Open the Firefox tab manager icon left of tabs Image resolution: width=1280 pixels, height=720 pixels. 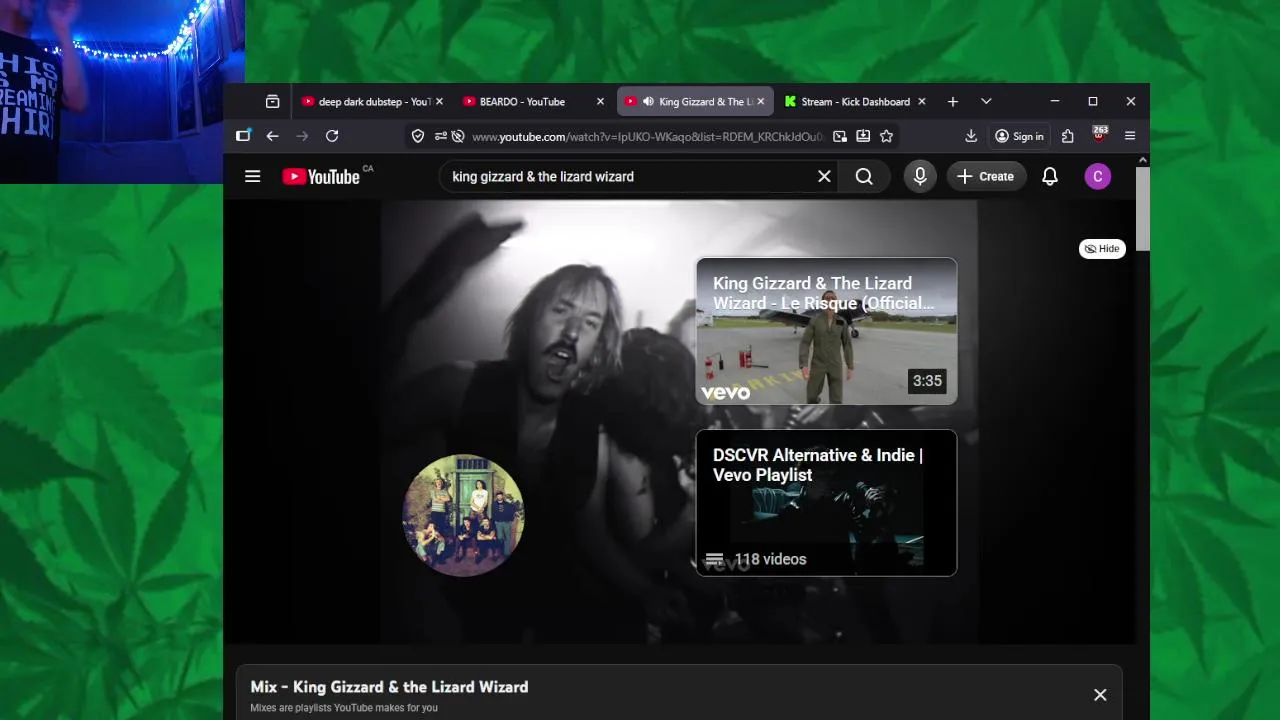272,101
